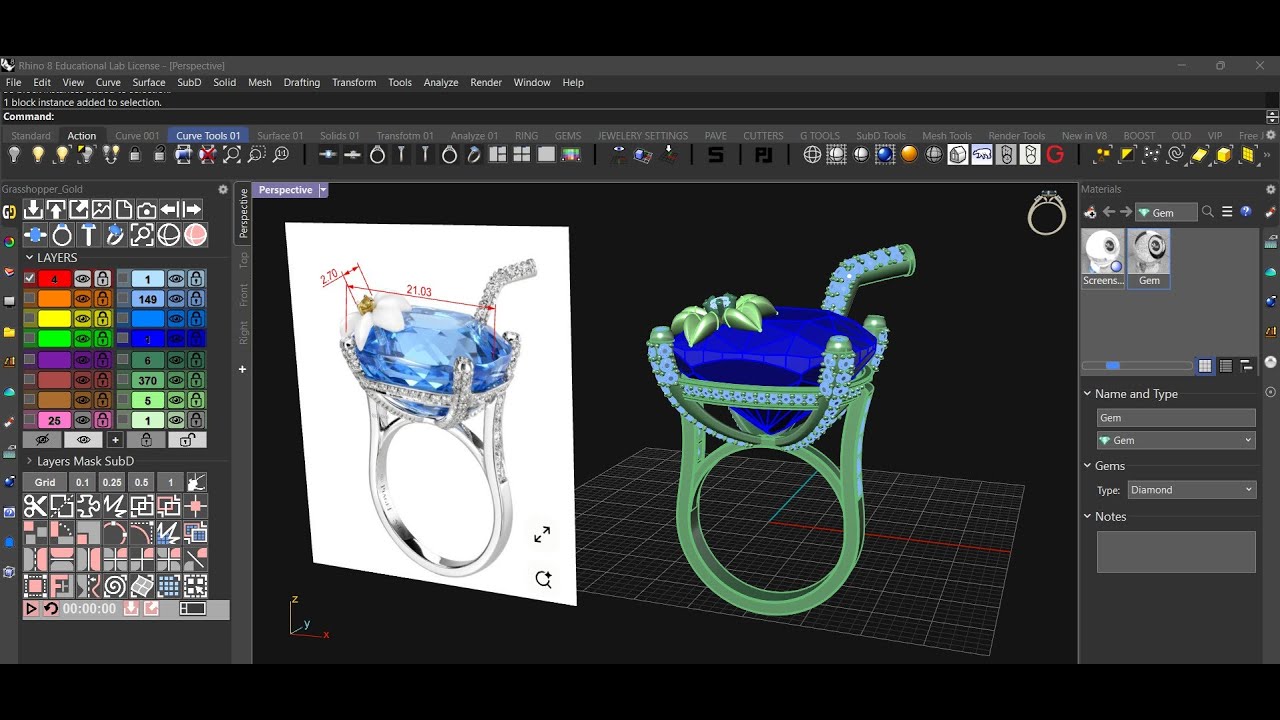
Task: Click the Grasshopper_Gold panel gear icon
Action: tap(223, 189)
